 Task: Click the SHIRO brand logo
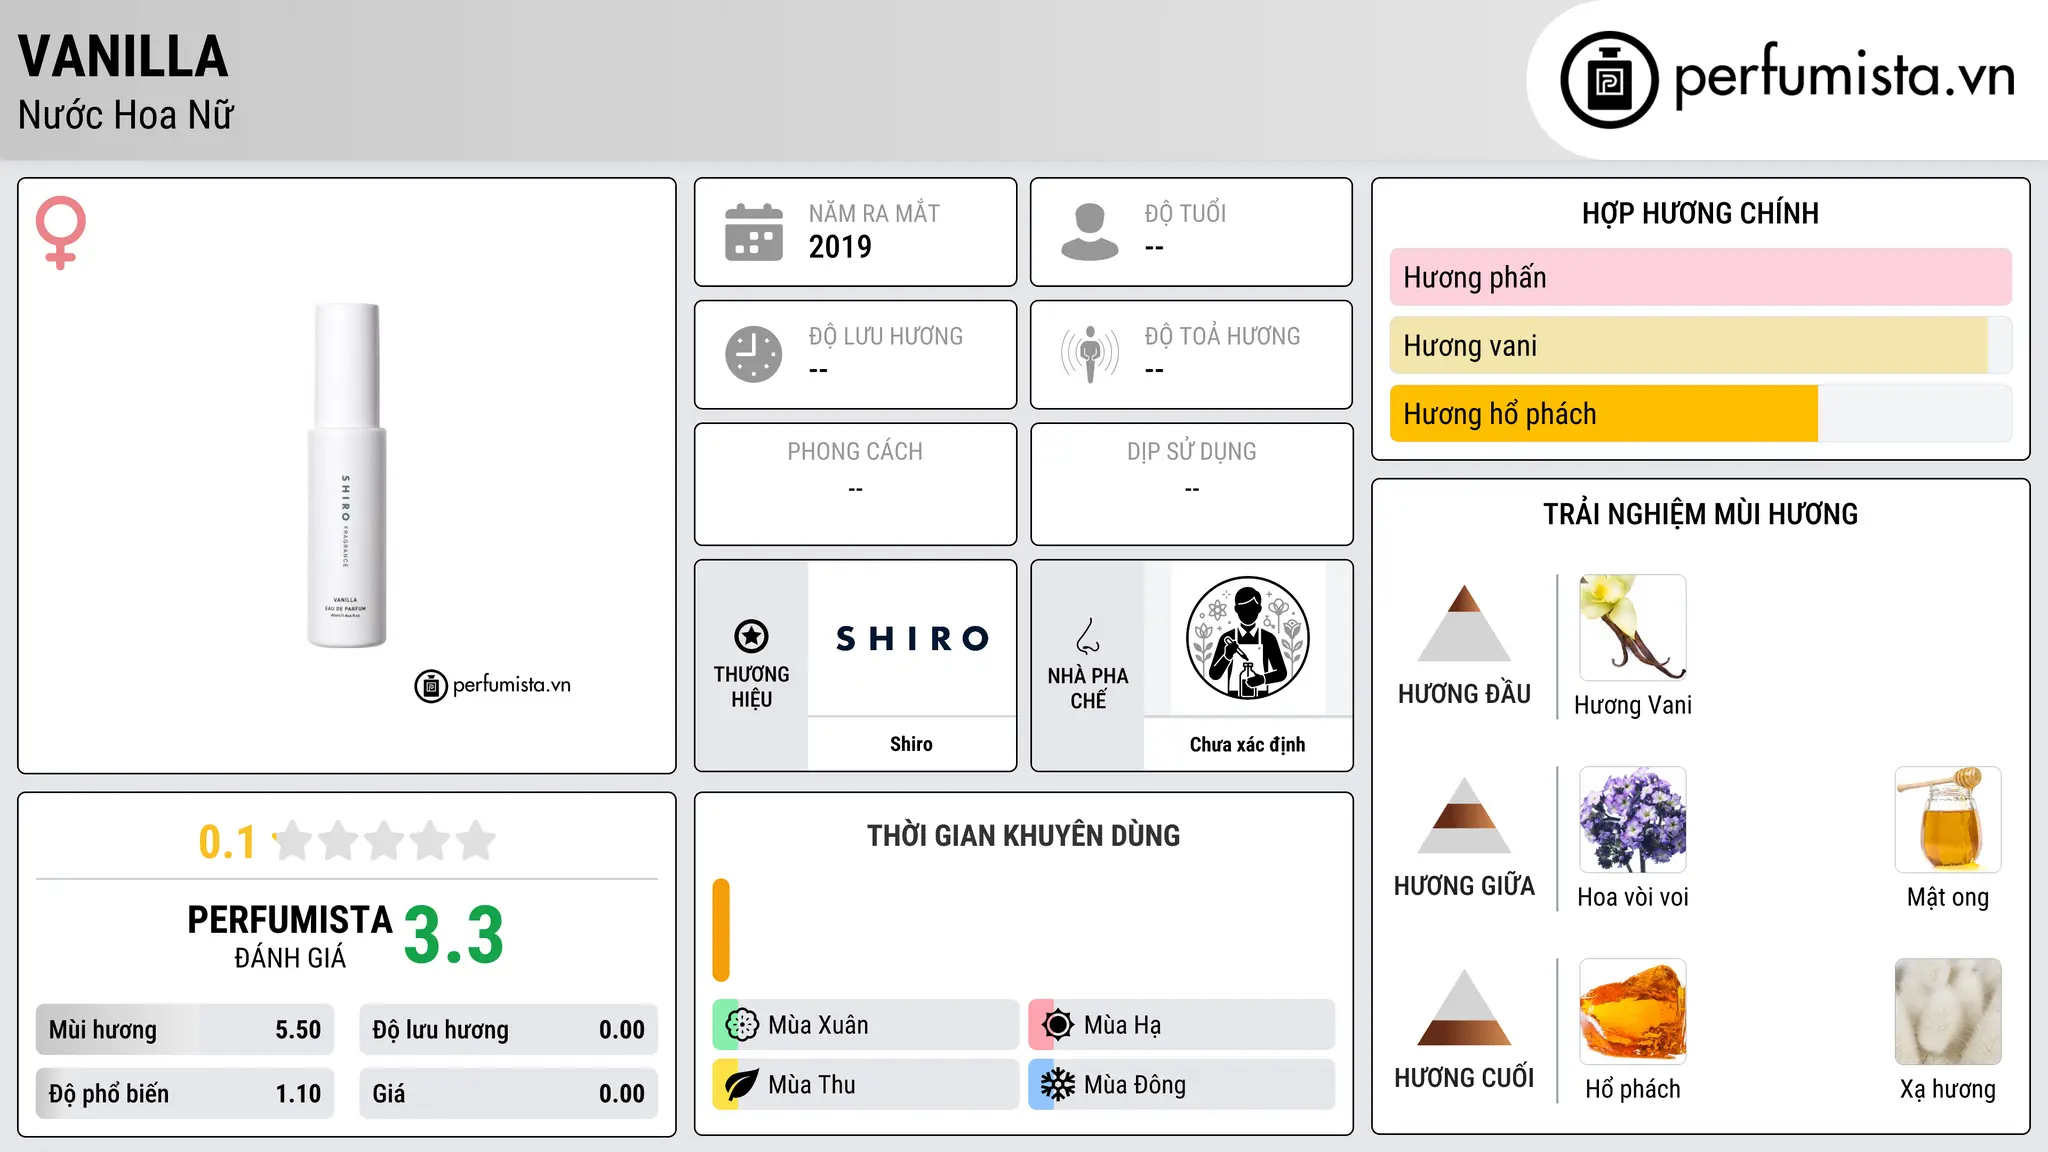pos(912,638)
